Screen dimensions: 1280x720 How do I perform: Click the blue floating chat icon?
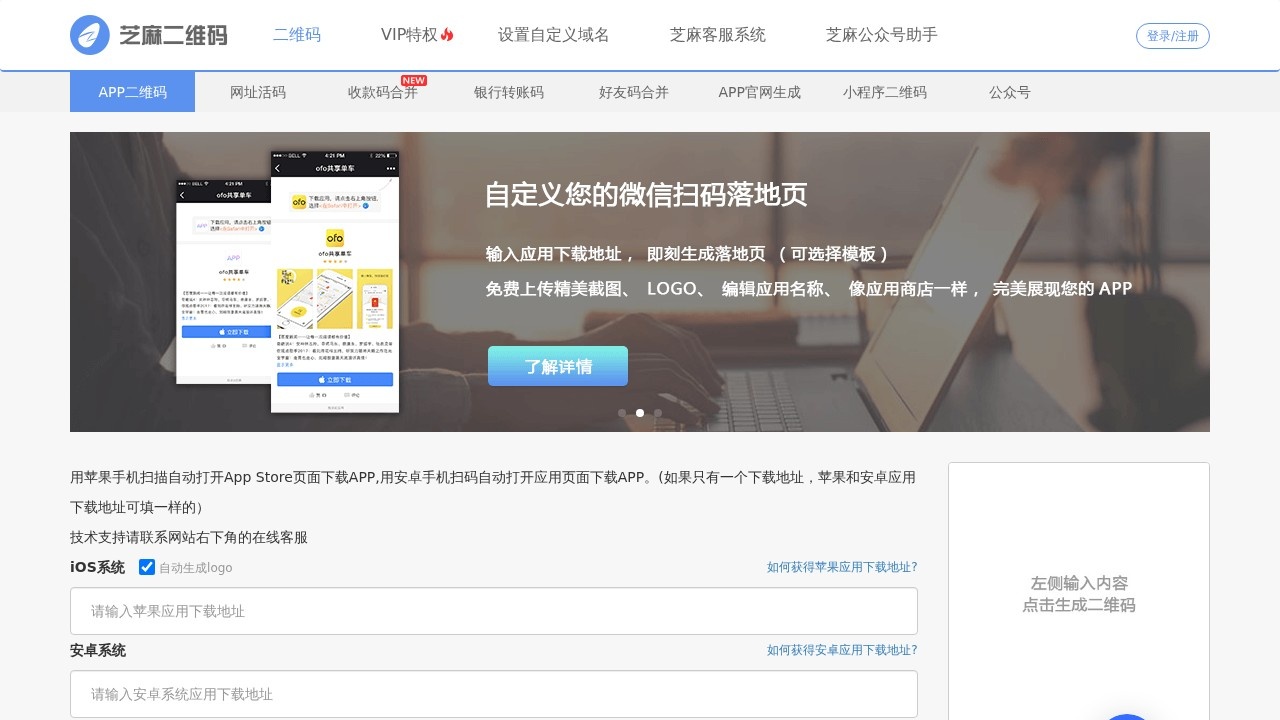1126,714
